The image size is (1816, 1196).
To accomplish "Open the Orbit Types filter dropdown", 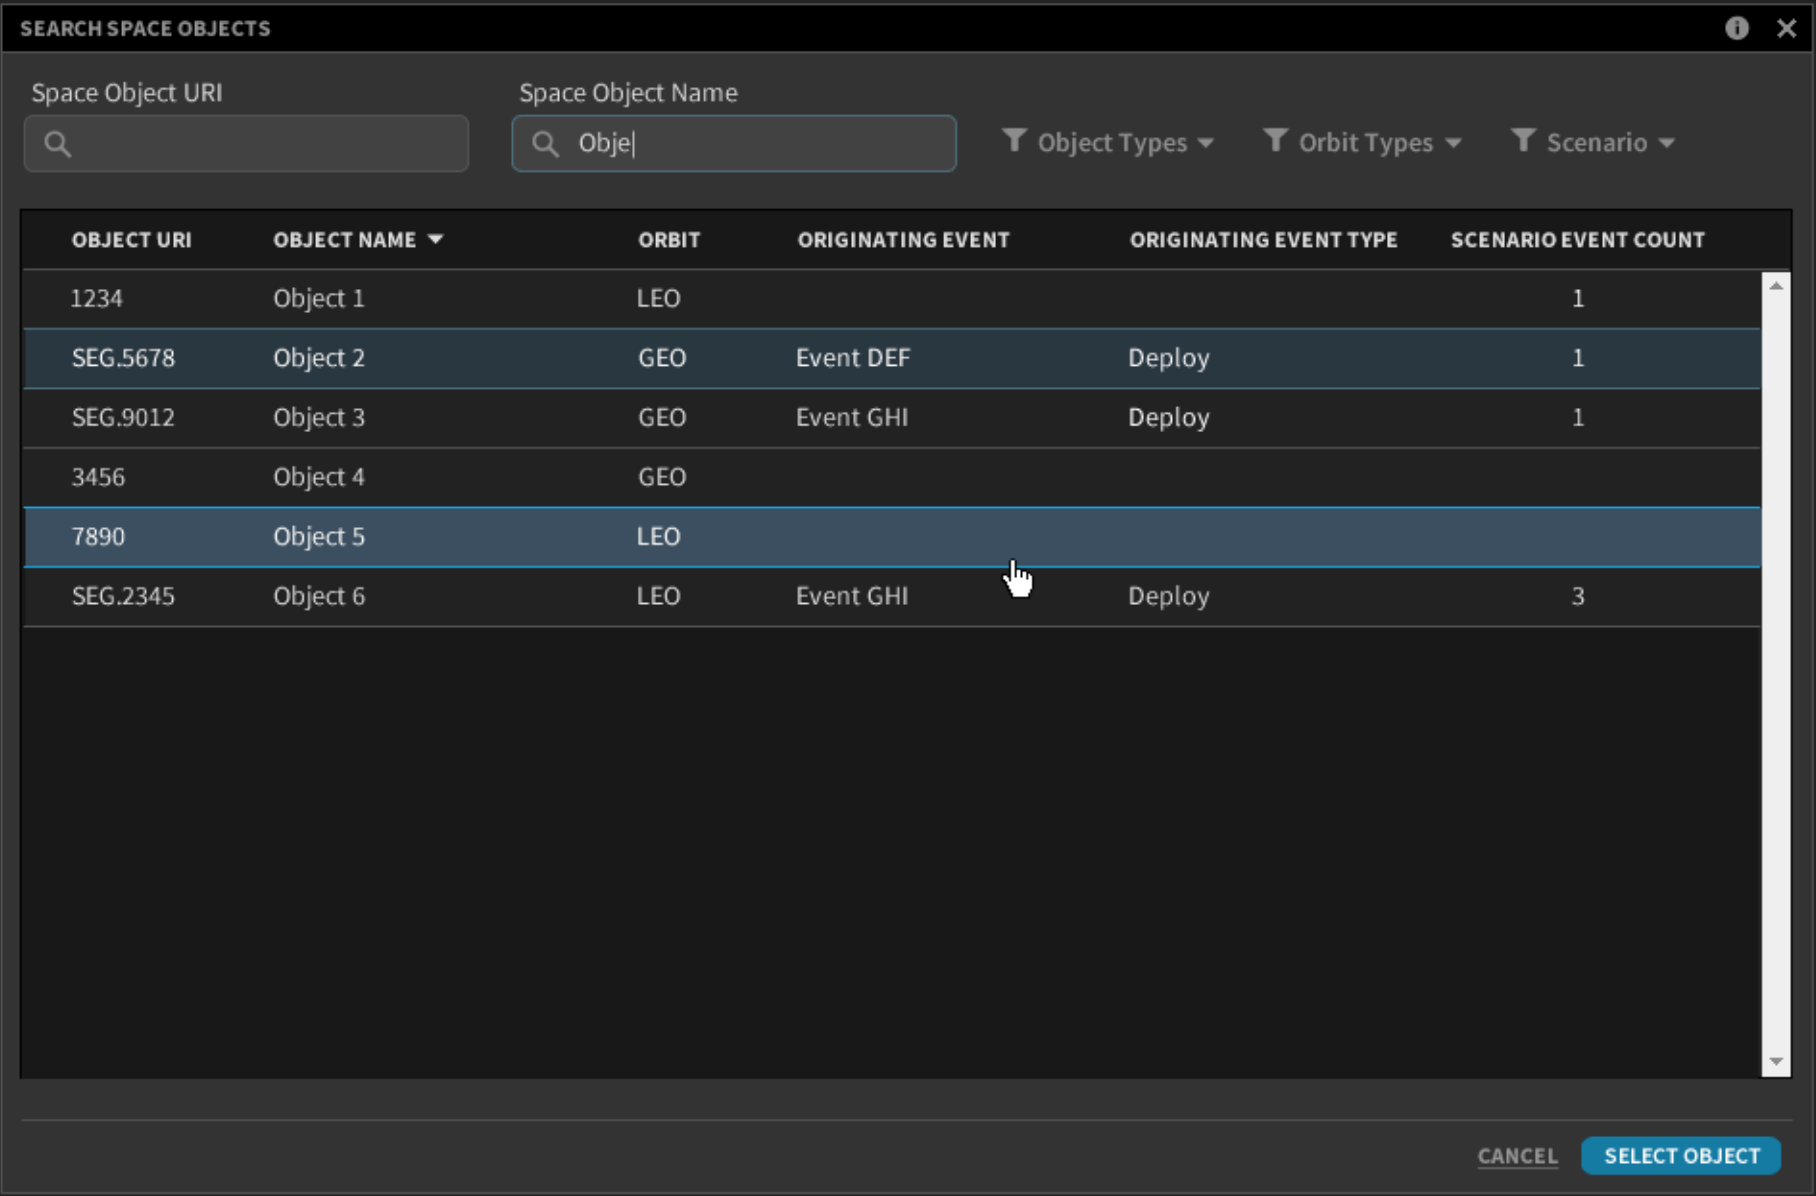I will pos(1362,143).
